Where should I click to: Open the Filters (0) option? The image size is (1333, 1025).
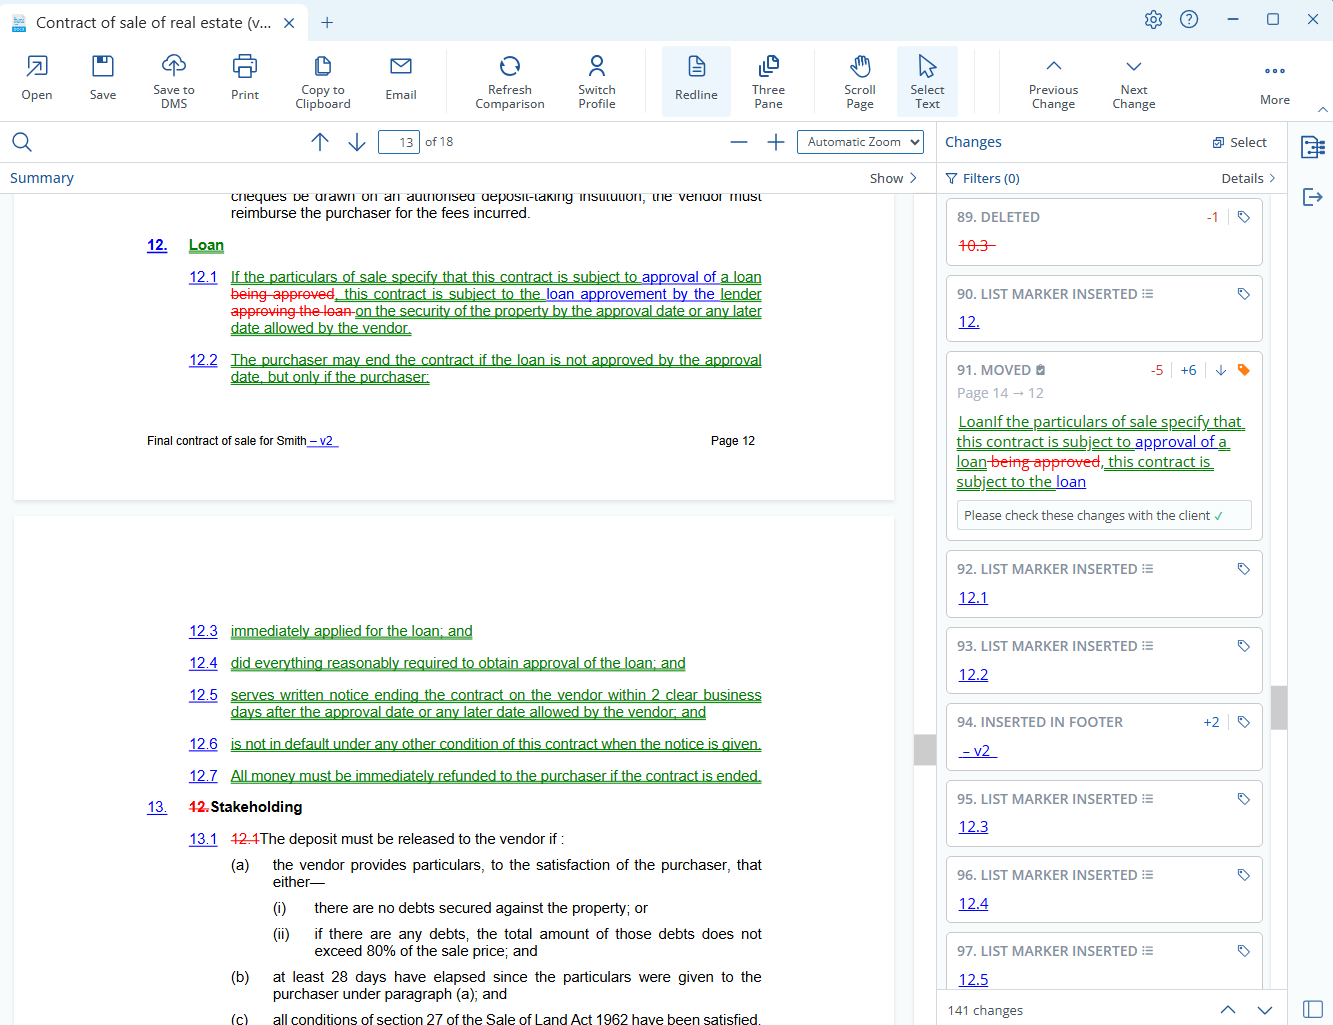[982, 178]
